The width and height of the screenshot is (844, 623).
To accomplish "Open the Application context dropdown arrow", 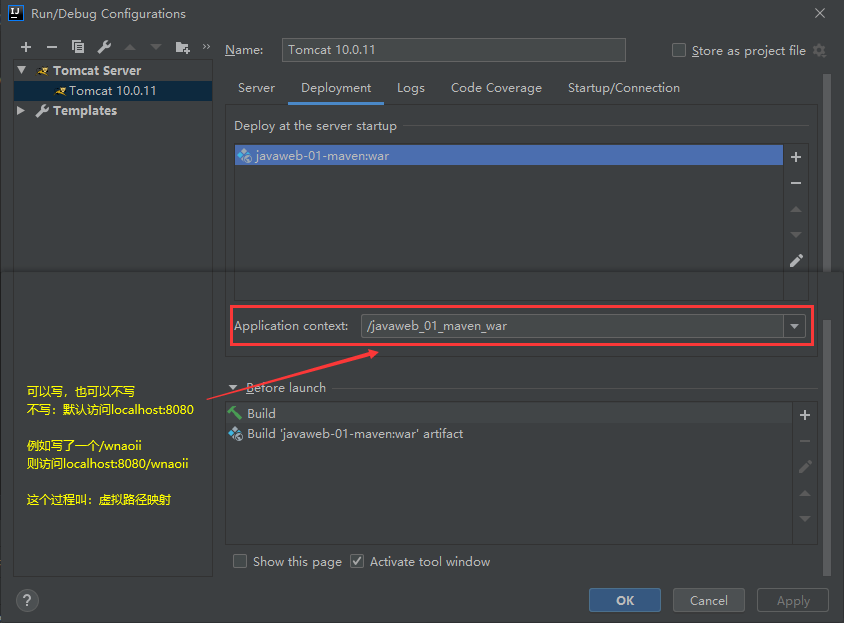I will click(795, 326).
